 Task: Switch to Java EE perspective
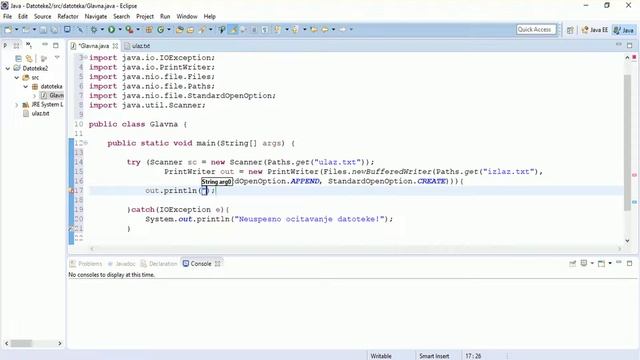coord(595,30)
